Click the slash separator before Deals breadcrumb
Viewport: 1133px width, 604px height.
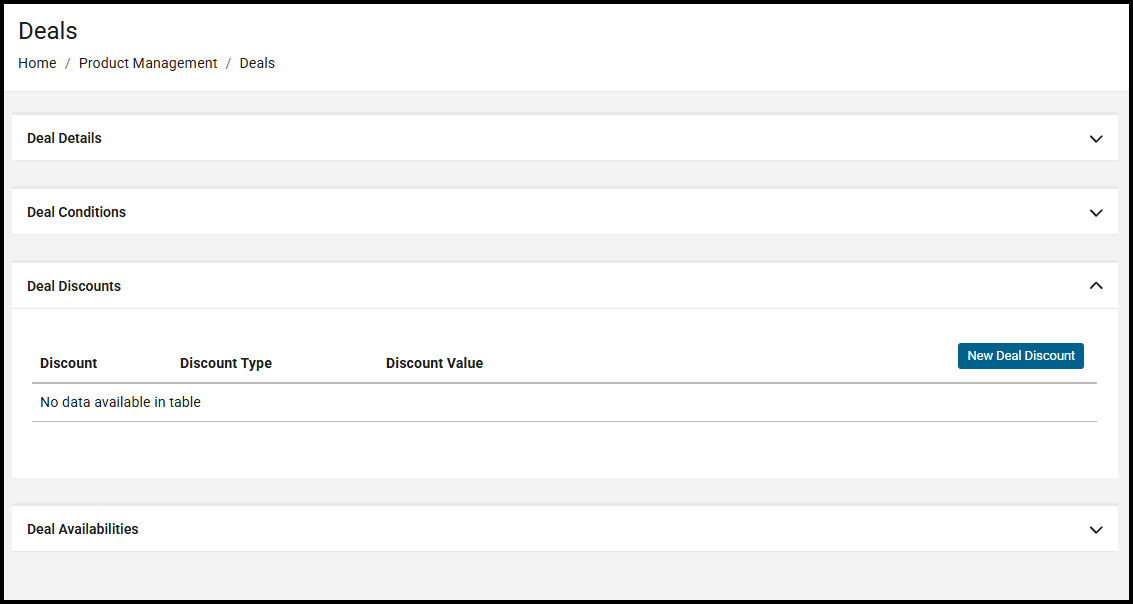click(229, 63)
